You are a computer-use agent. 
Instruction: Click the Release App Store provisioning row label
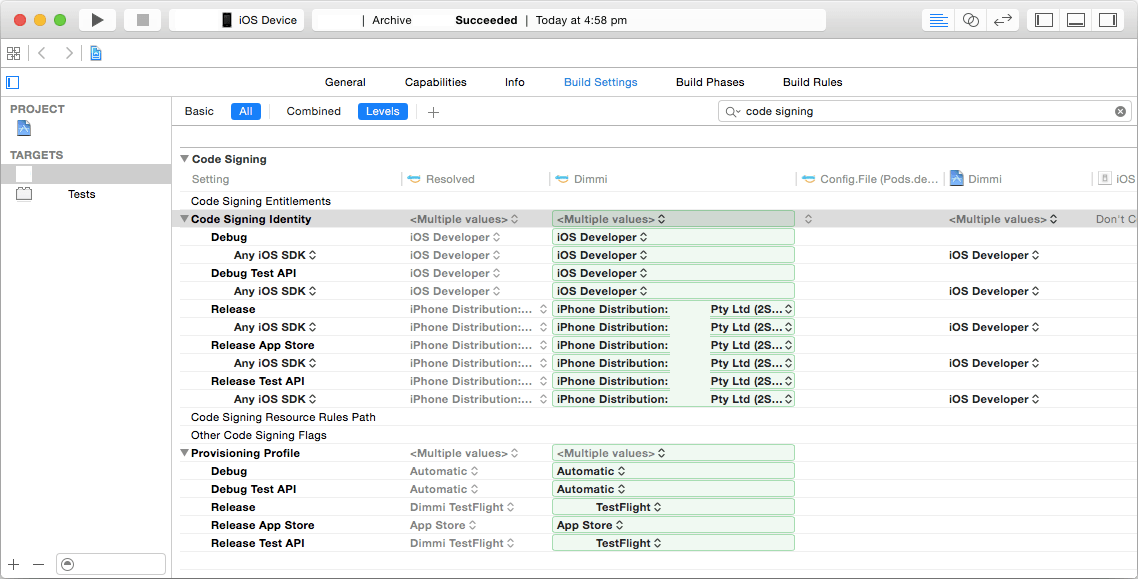(x=262, y=525)
